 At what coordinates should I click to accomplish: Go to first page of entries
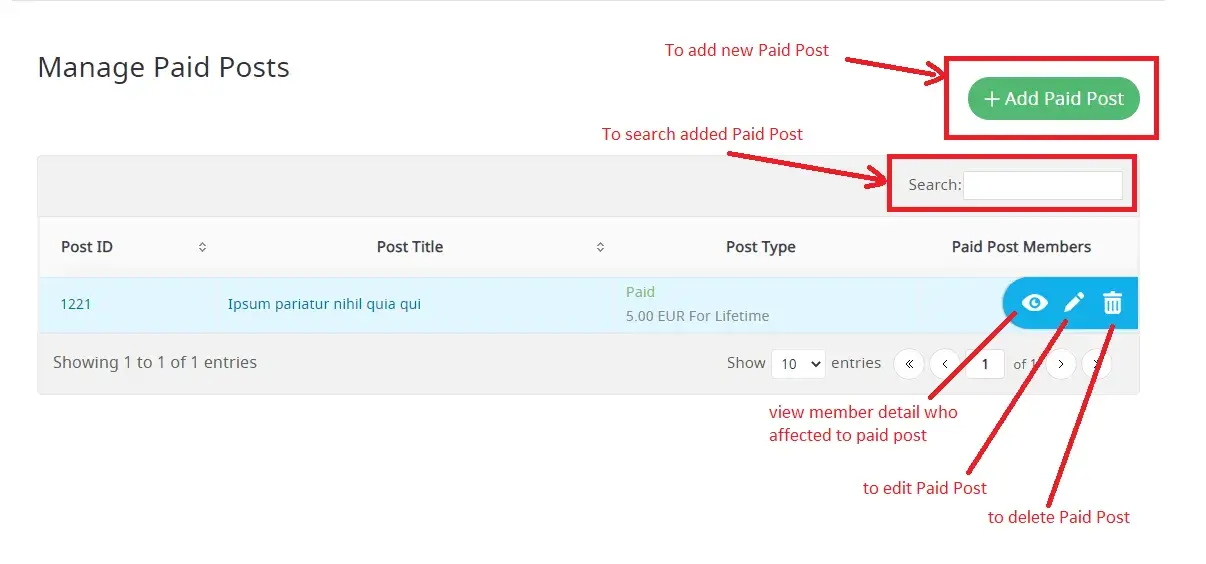click(908, 364)
